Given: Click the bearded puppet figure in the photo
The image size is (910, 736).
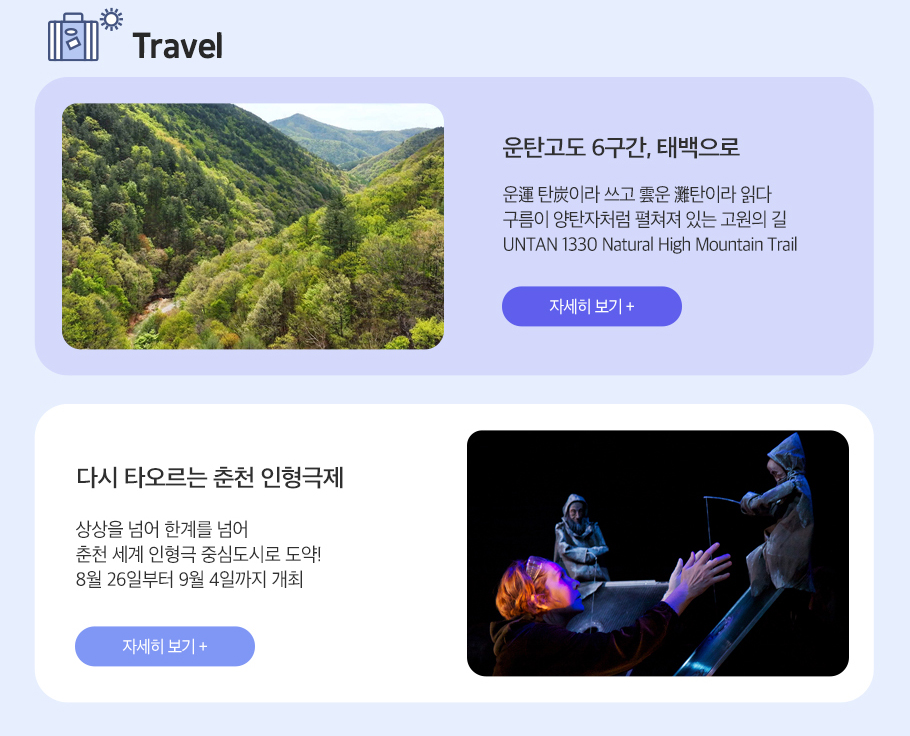Looking at the screenshot, I should (579, 535).
